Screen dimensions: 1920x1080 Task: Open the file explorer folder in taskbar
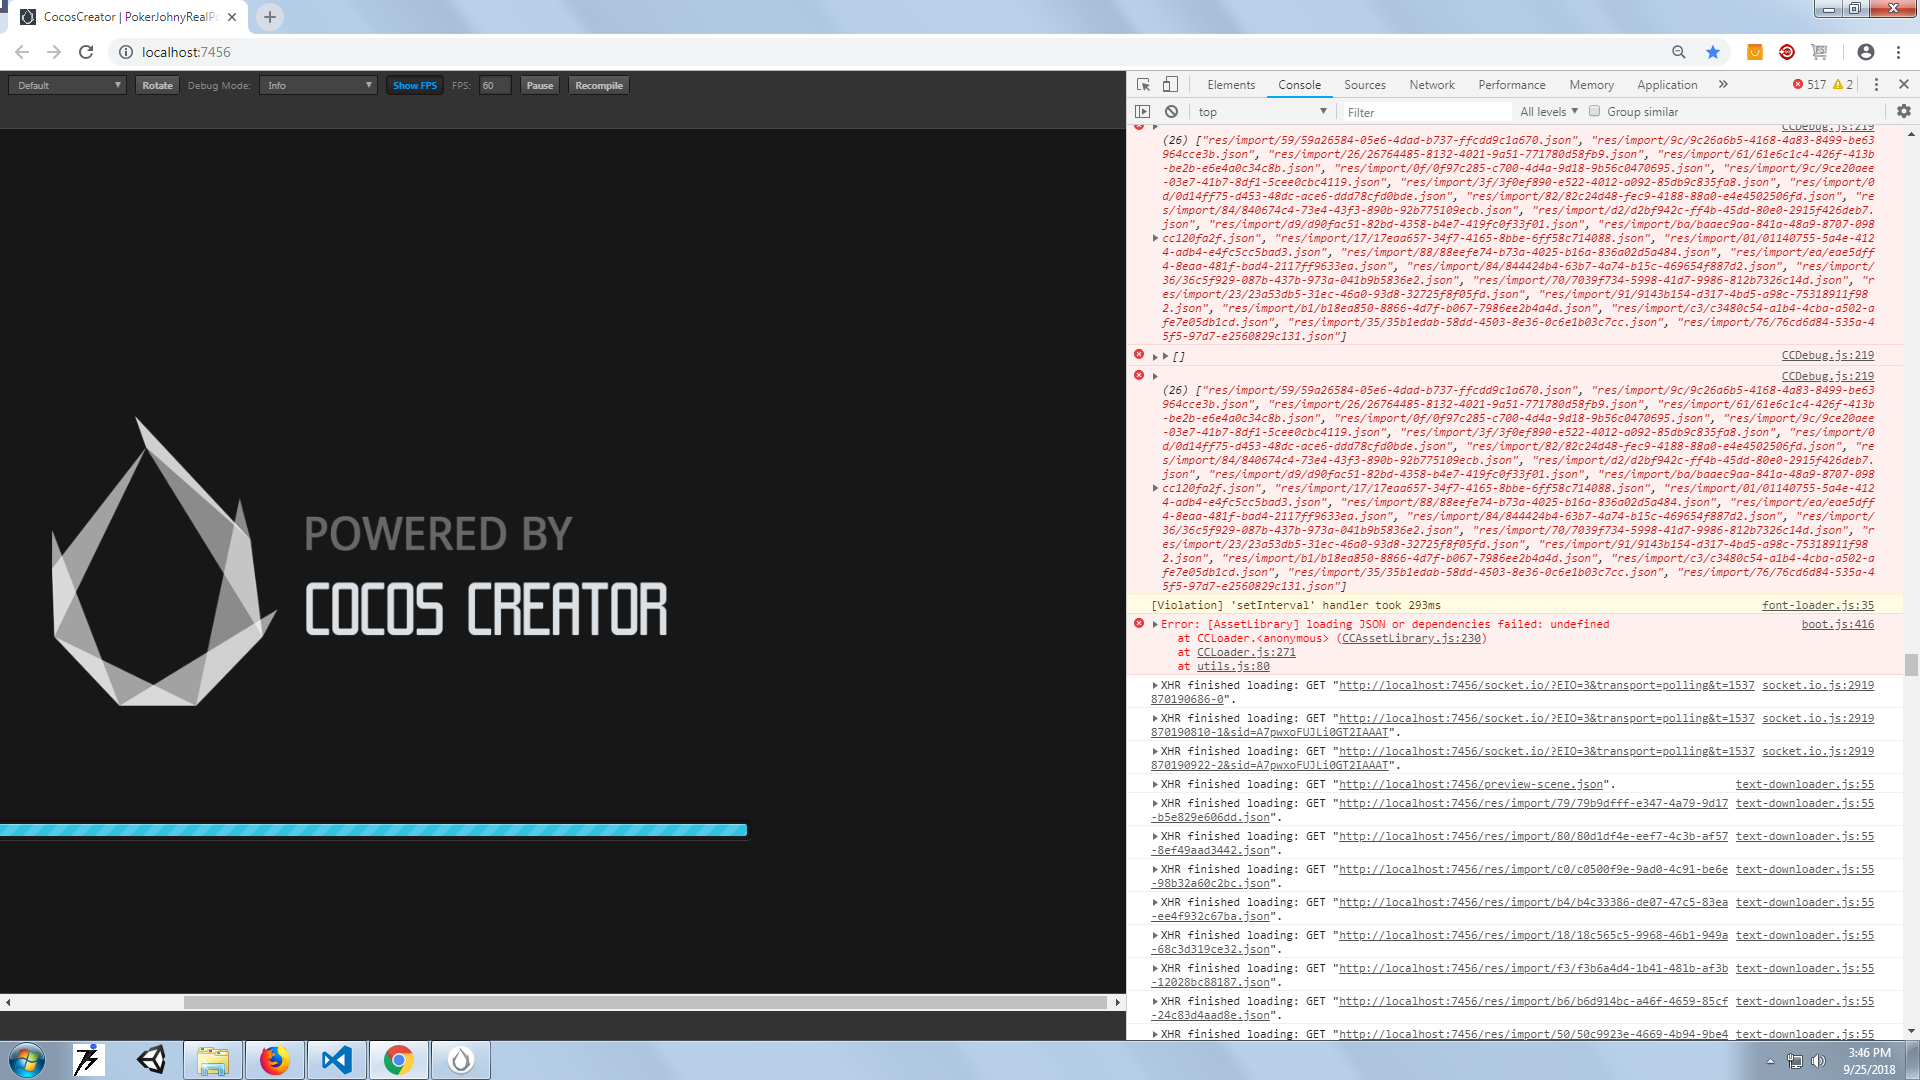click(213, 1060)
